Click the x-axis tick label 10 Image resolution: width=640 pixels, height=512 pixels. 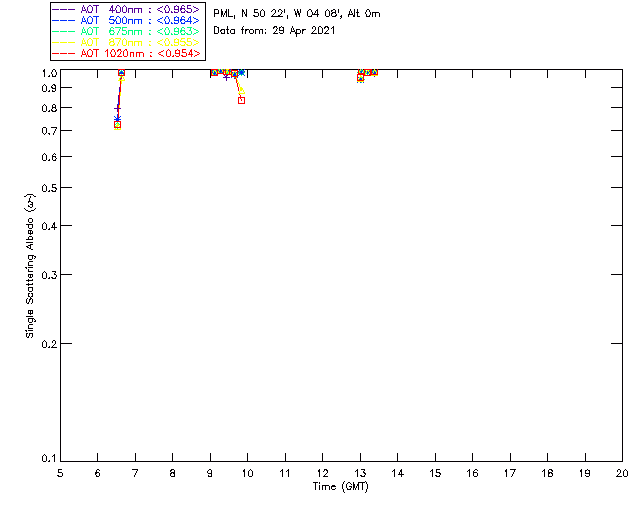[247, 473]
